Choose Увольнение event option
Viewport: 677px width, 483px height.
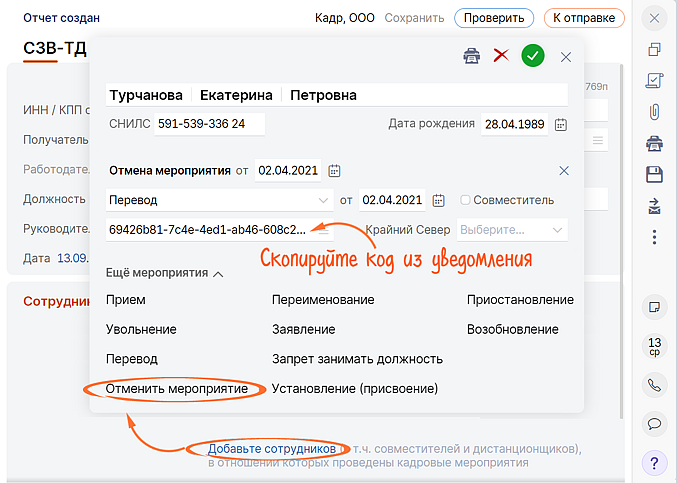tap(141, 329)
